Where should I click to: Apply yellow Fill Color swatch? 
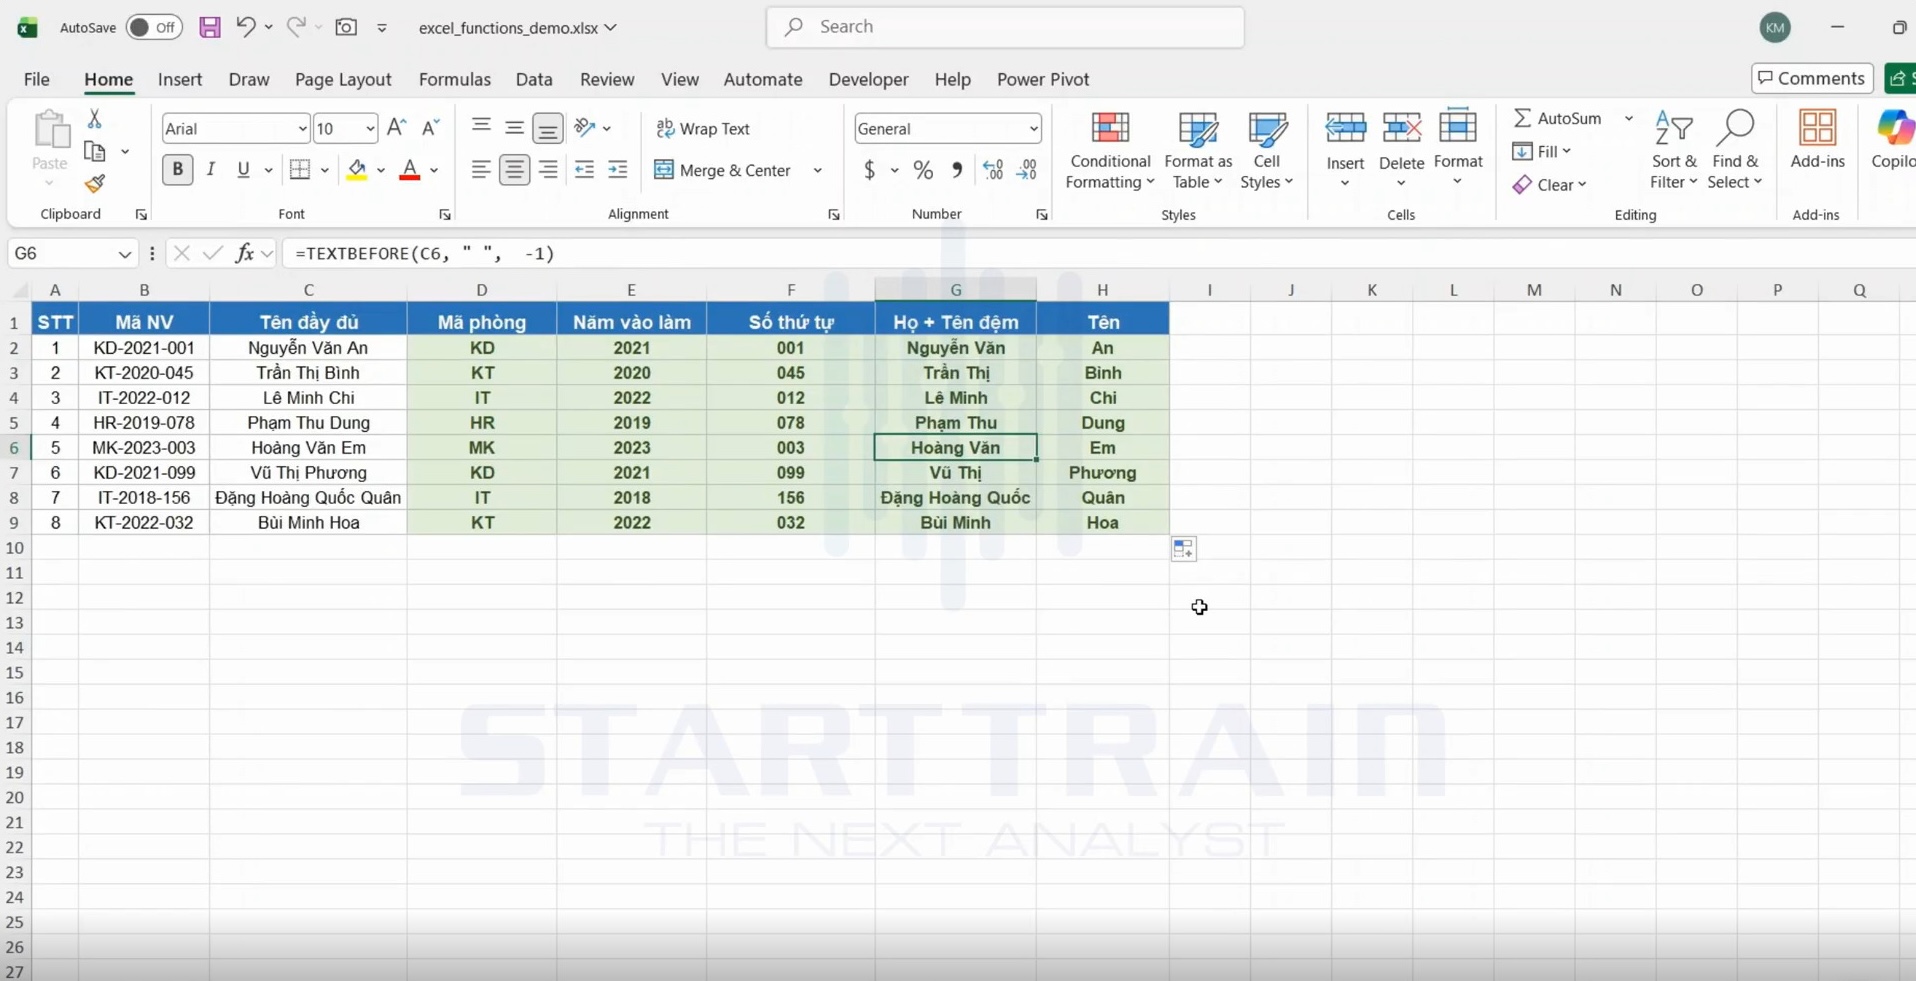pos(357,170)
